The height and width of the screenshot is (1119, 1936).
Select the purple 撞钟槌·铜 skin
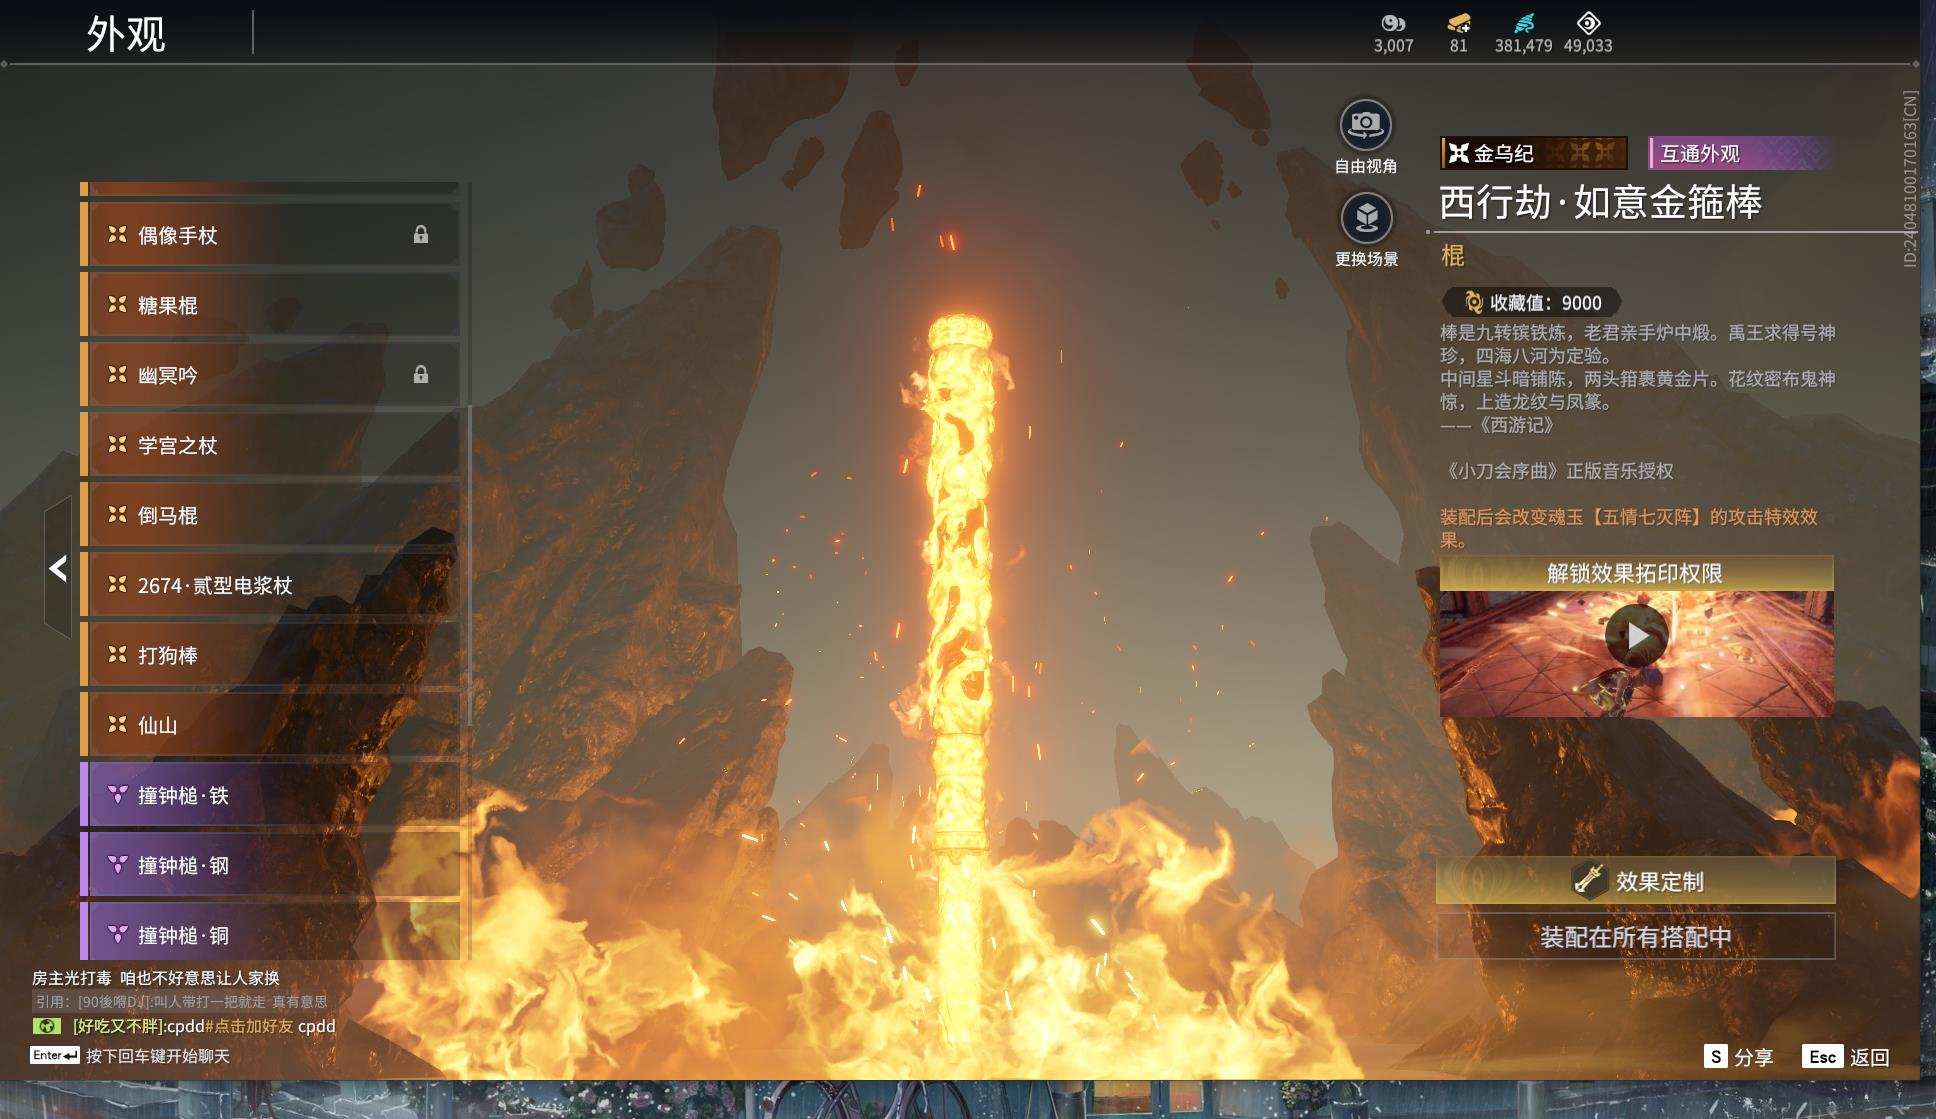270,932
